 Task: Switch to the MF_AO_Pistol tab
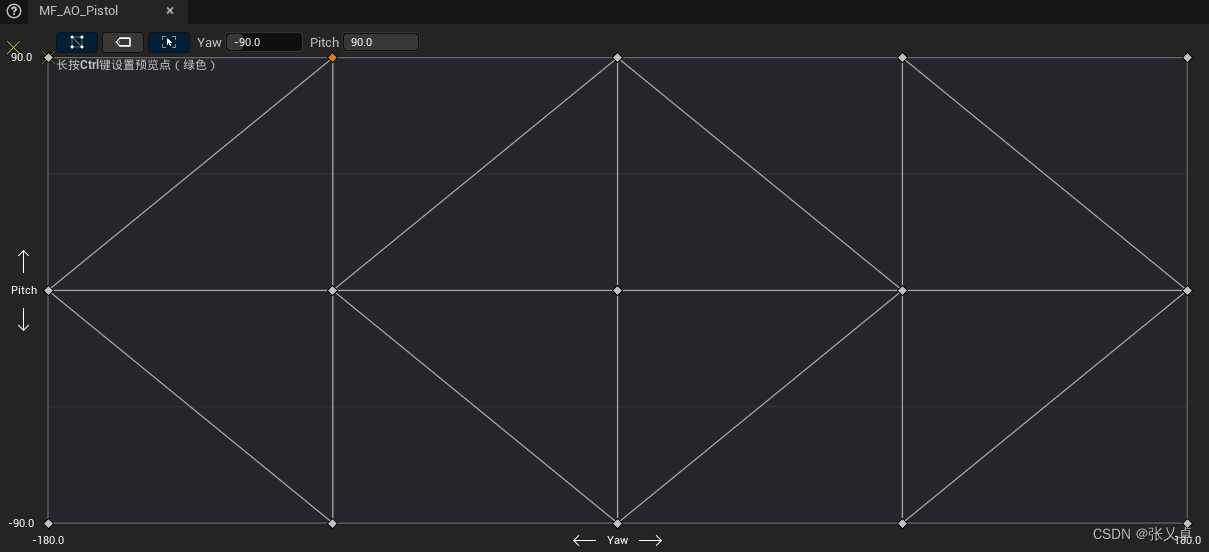click(78, 11)
